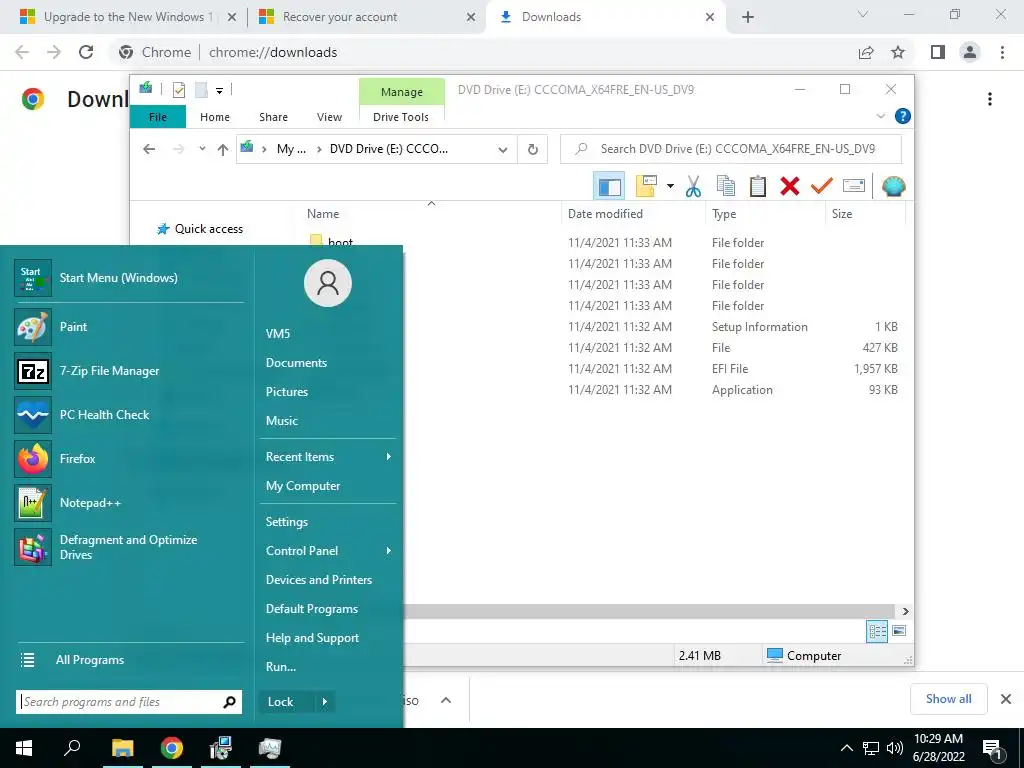The height and width of the screenshot is (768, 1024).
Task: Open Chrome three-dot menu
Action: coord(1002,52)
